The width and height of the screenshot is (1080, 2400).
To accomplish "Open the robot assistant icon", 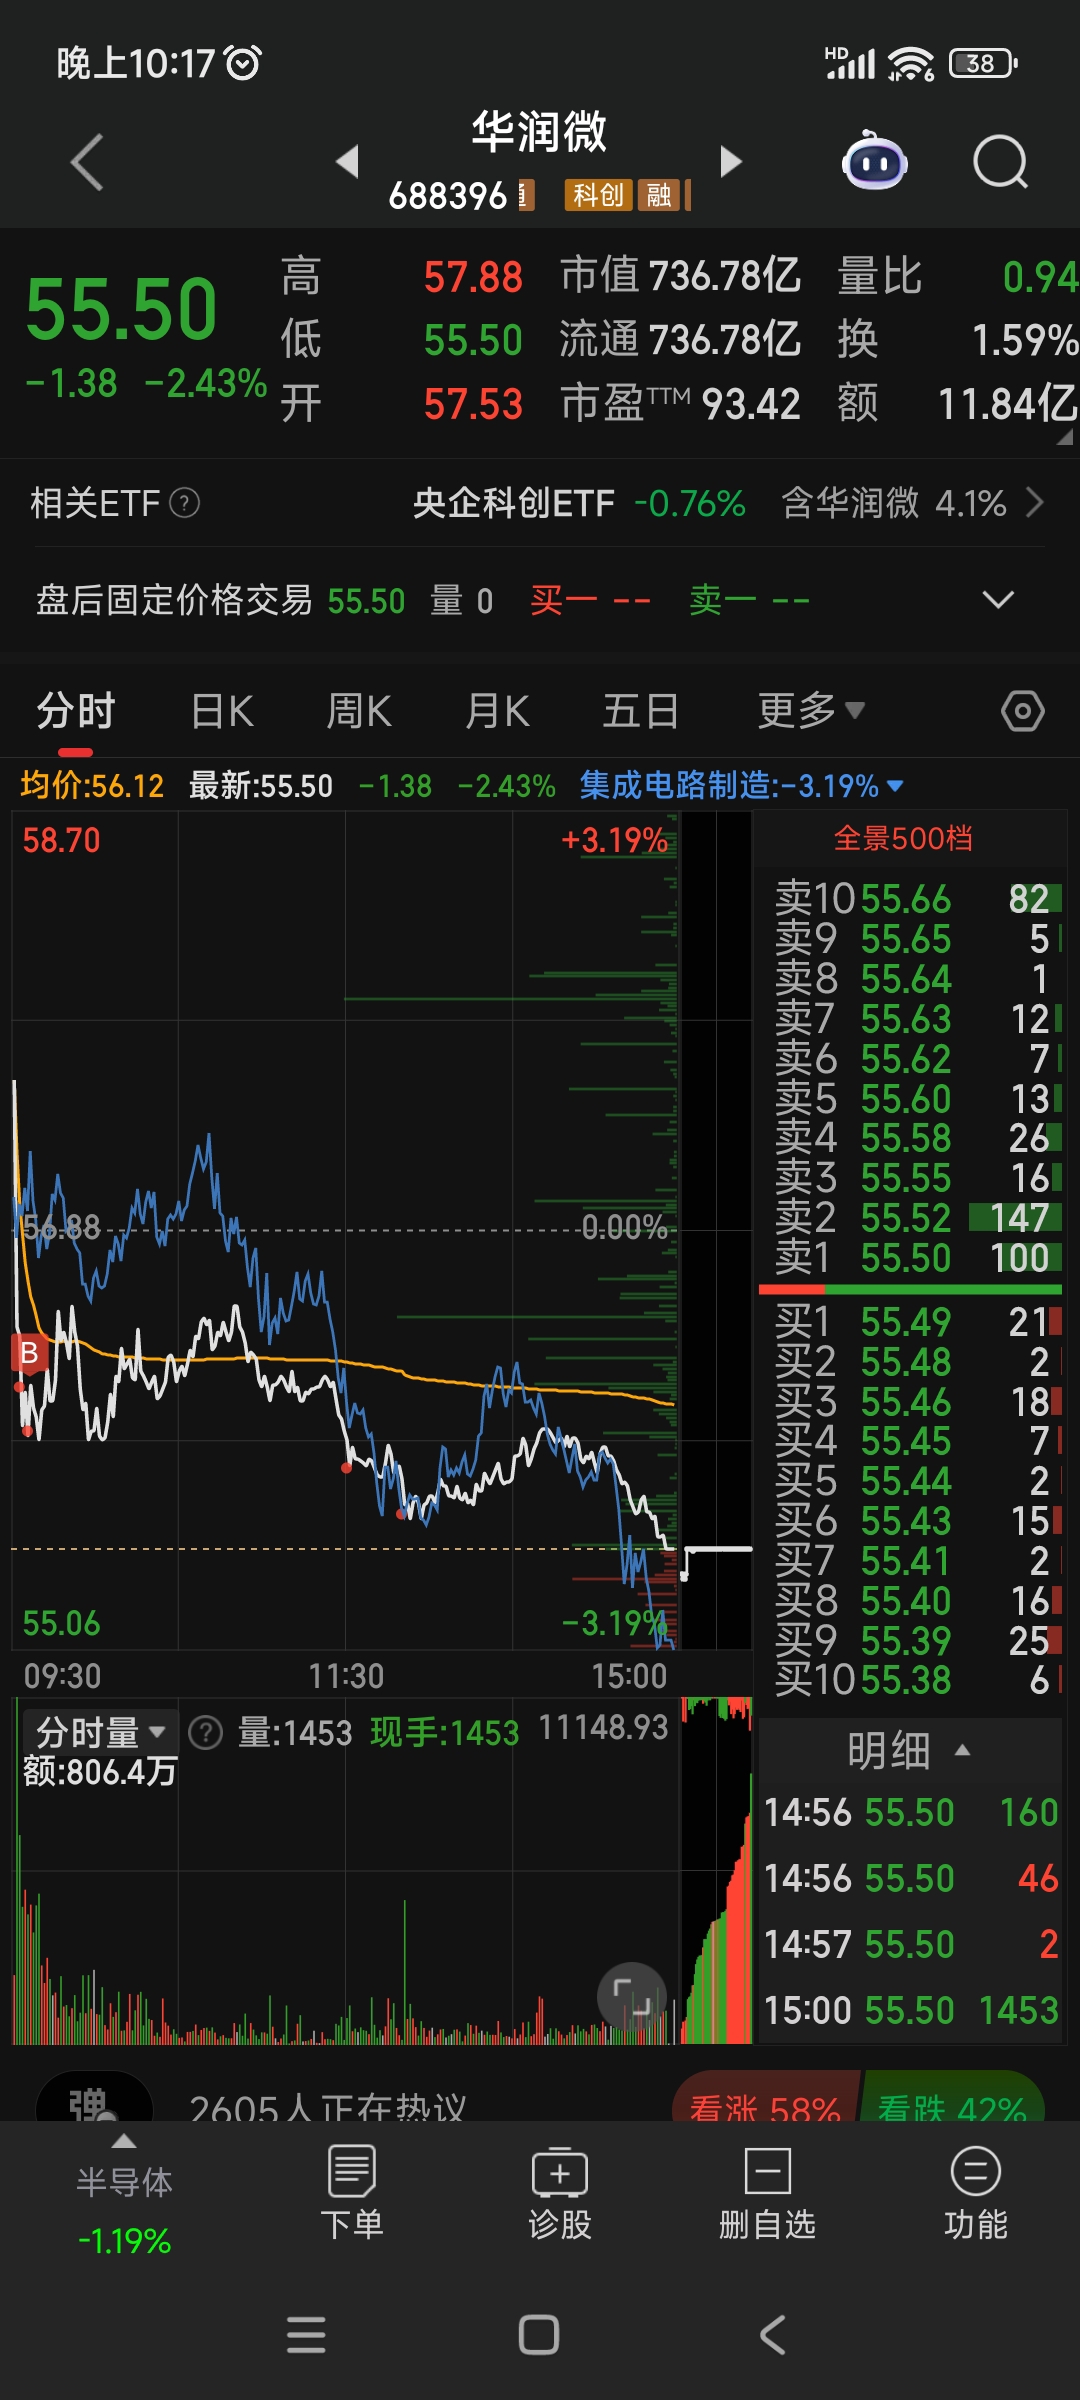I will (x=875, y=162).
